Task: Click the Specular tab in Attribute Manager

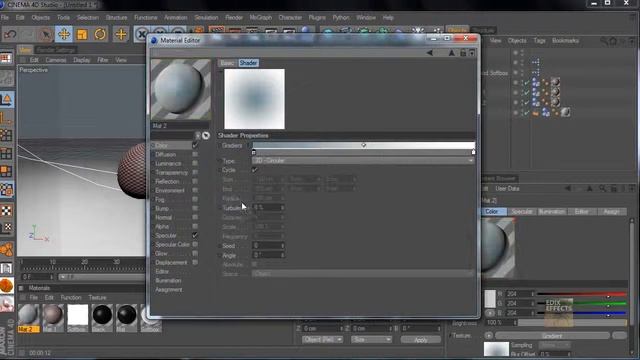Action: (522, 211)
